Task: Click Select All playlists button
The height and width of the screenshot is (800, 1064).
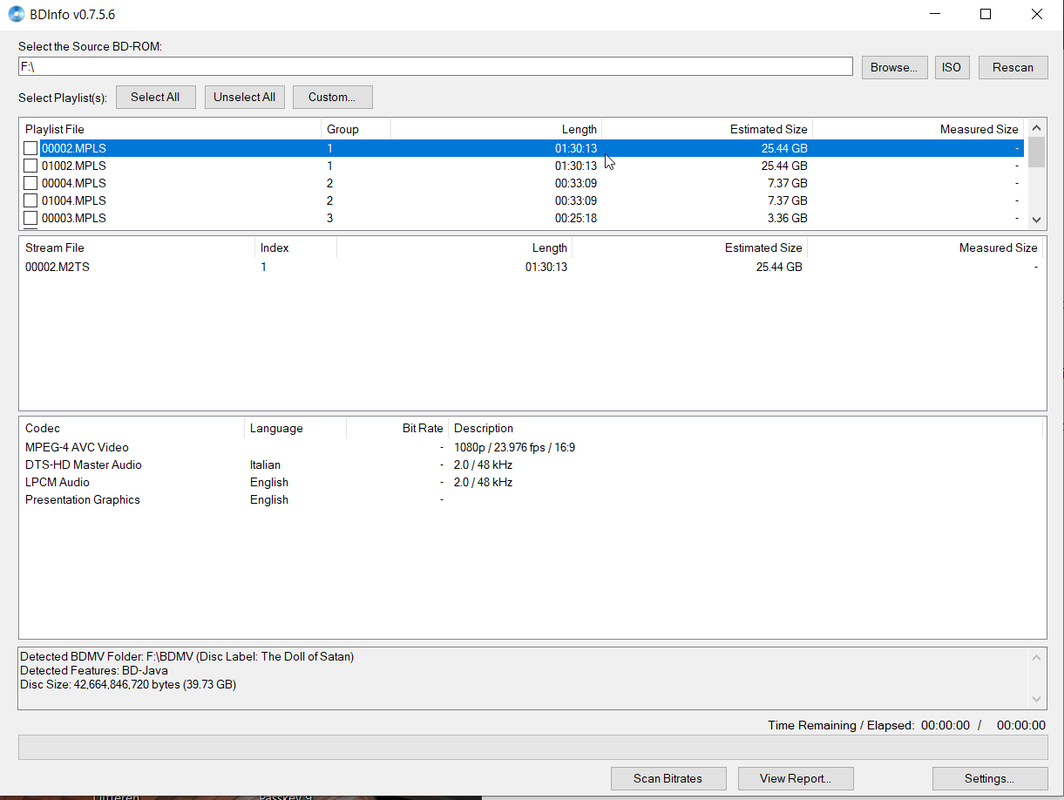Action: [x=155, y=97]
